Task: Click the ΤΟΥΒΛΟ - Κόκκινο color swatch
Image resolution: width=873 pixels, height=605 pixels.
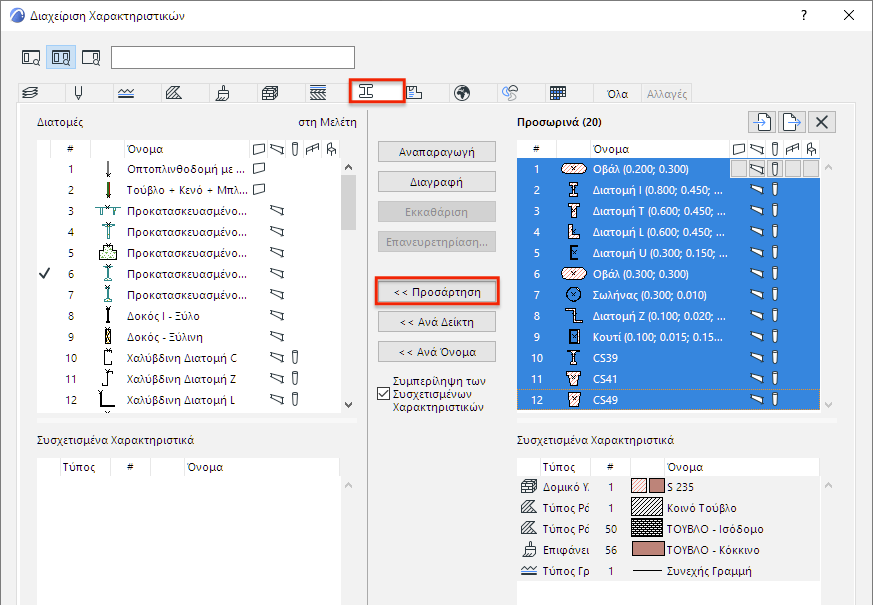Action: [x=648, y=549]
